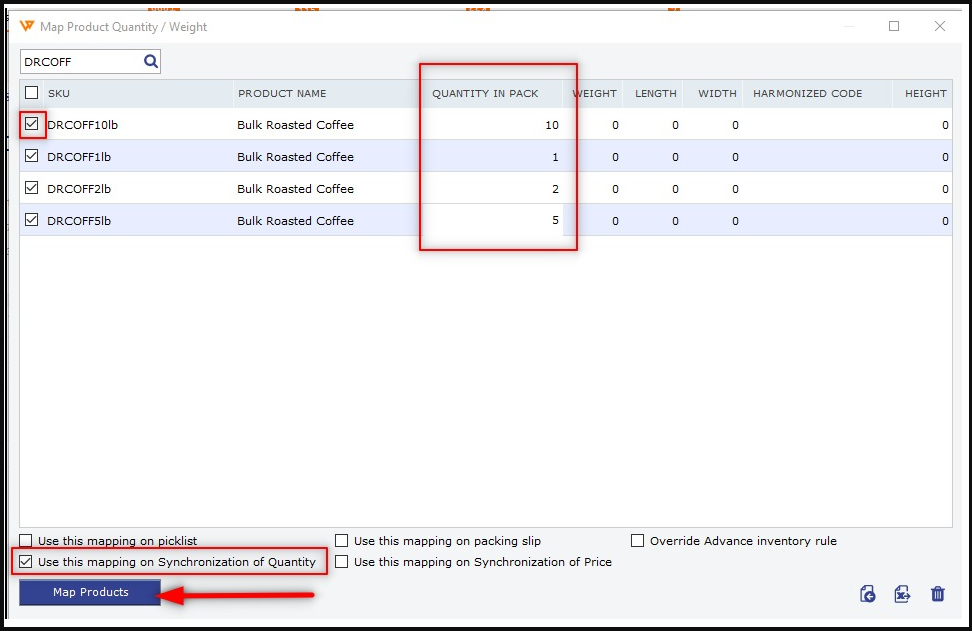Click the trash delete icon
Image resolution: width=972 pixels, height=631 pixels.
tap(938, 594)
